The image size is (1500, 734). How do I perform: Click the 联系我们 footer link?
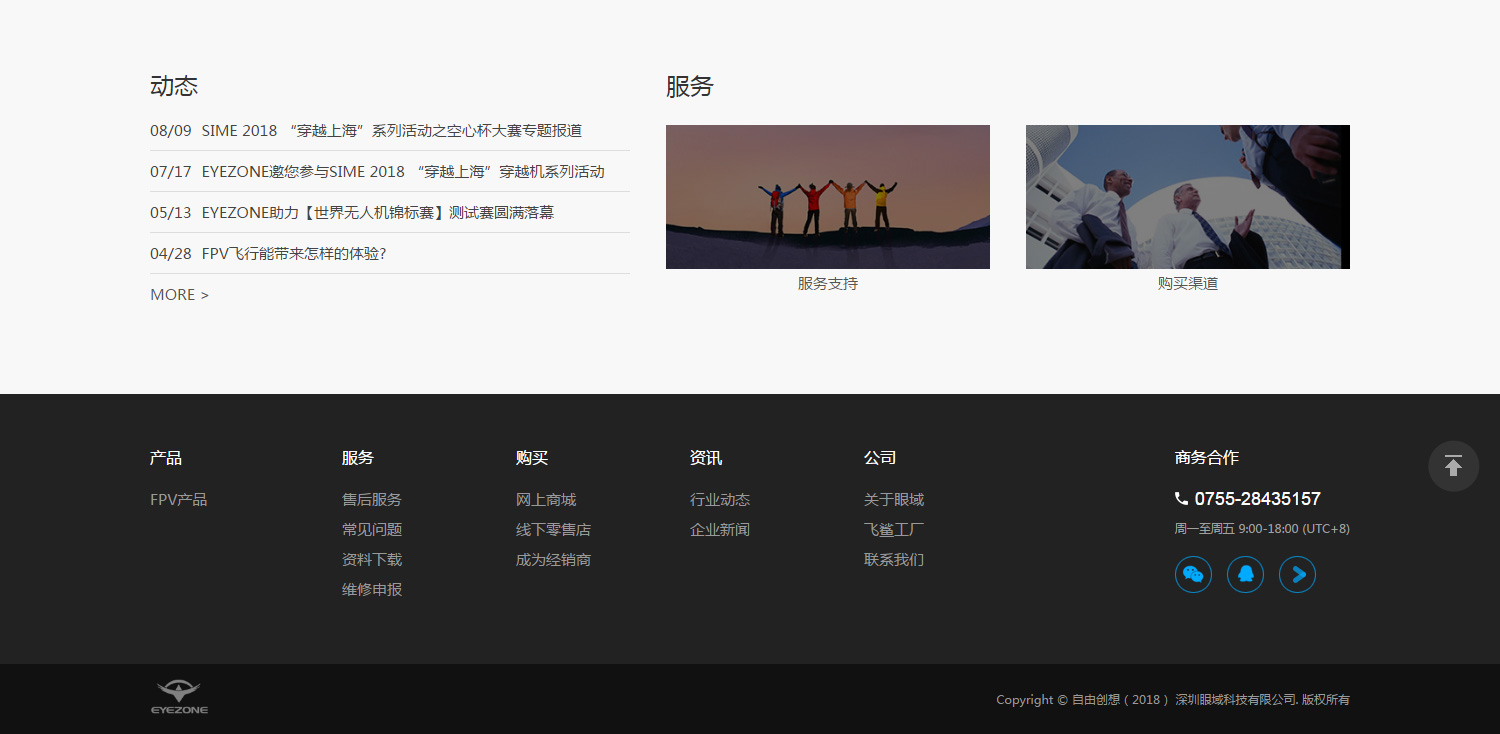click(894, 559)
